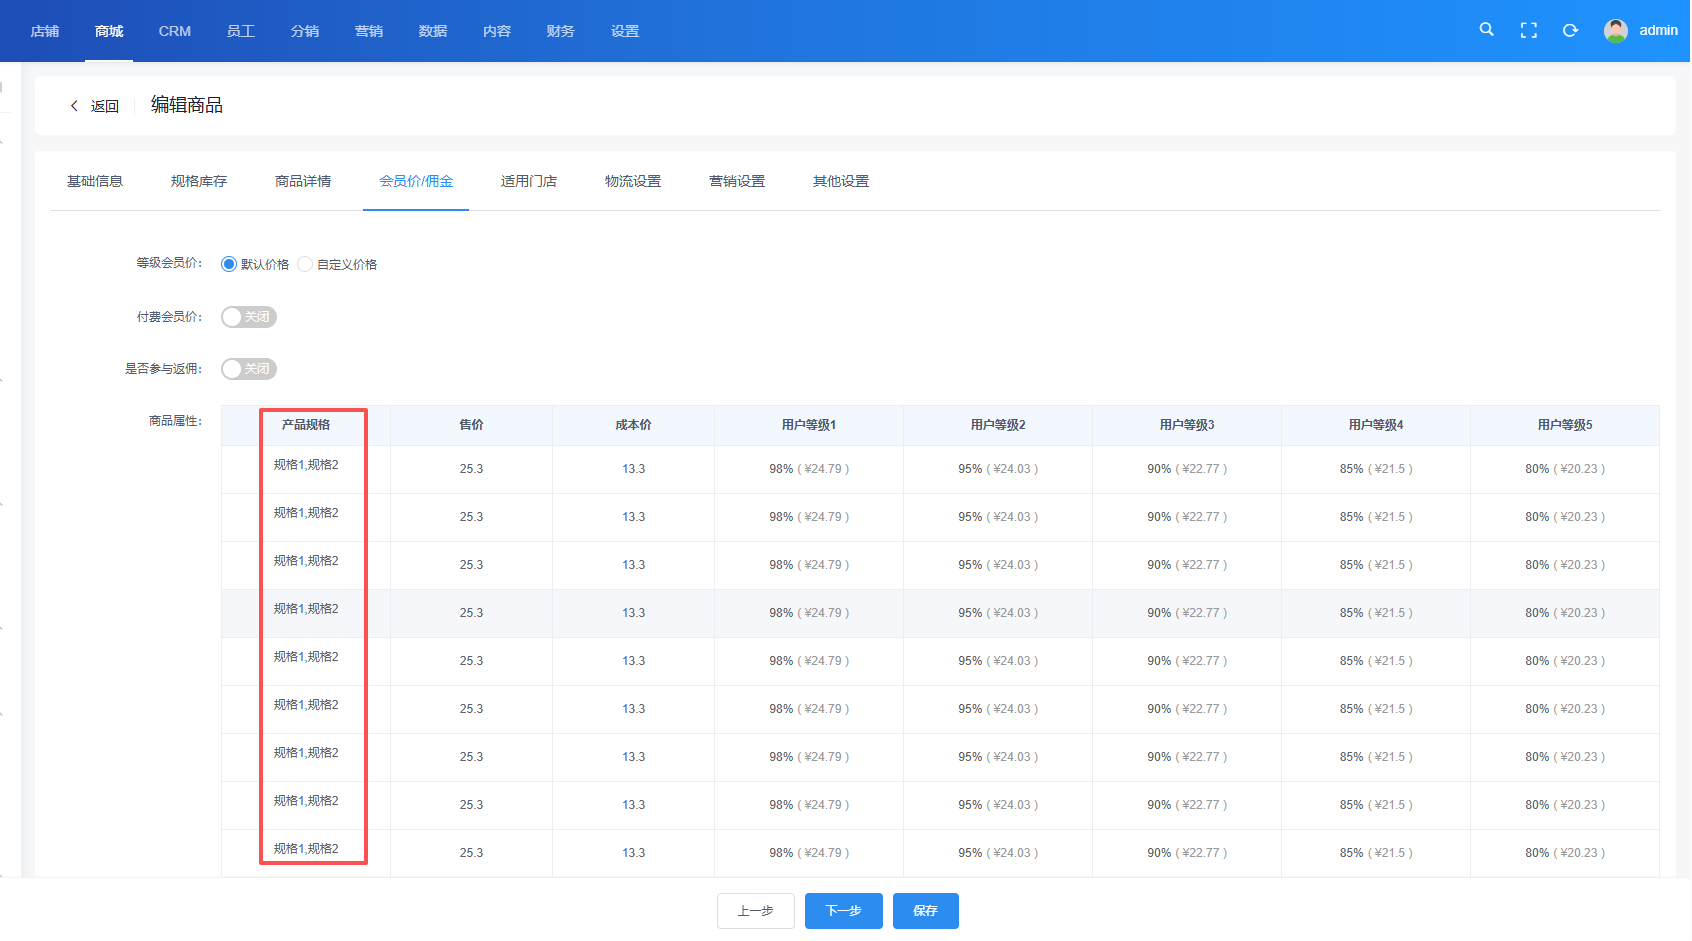Switch to 规格库存 tab
Viewport: 1692px width, 941px height.
[x=199, y=181]
